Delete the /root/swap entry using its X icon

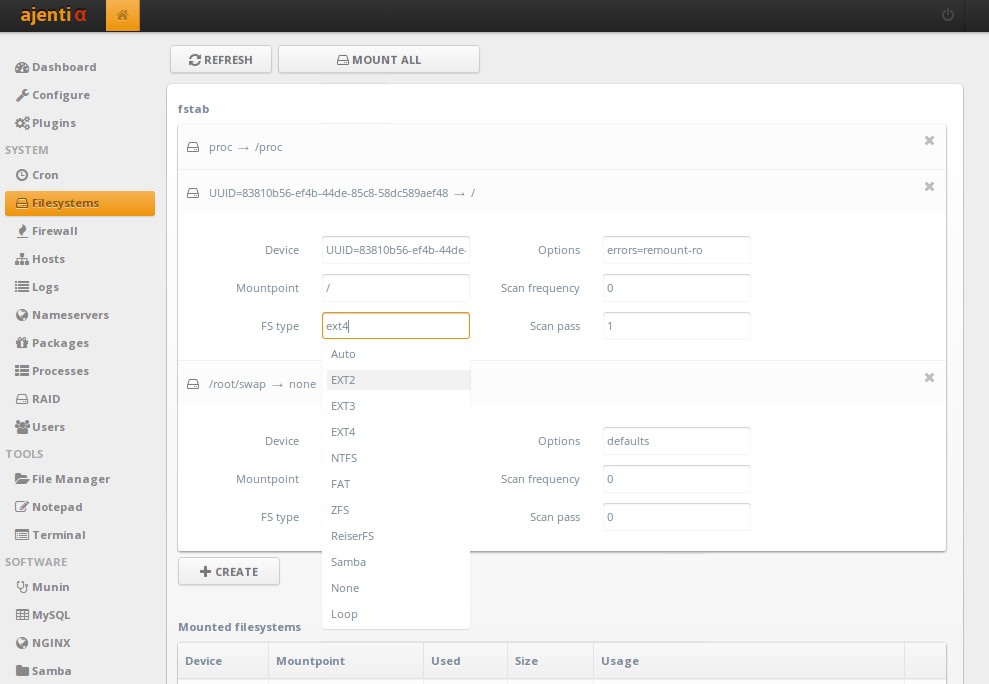click(x=929, y=378)
